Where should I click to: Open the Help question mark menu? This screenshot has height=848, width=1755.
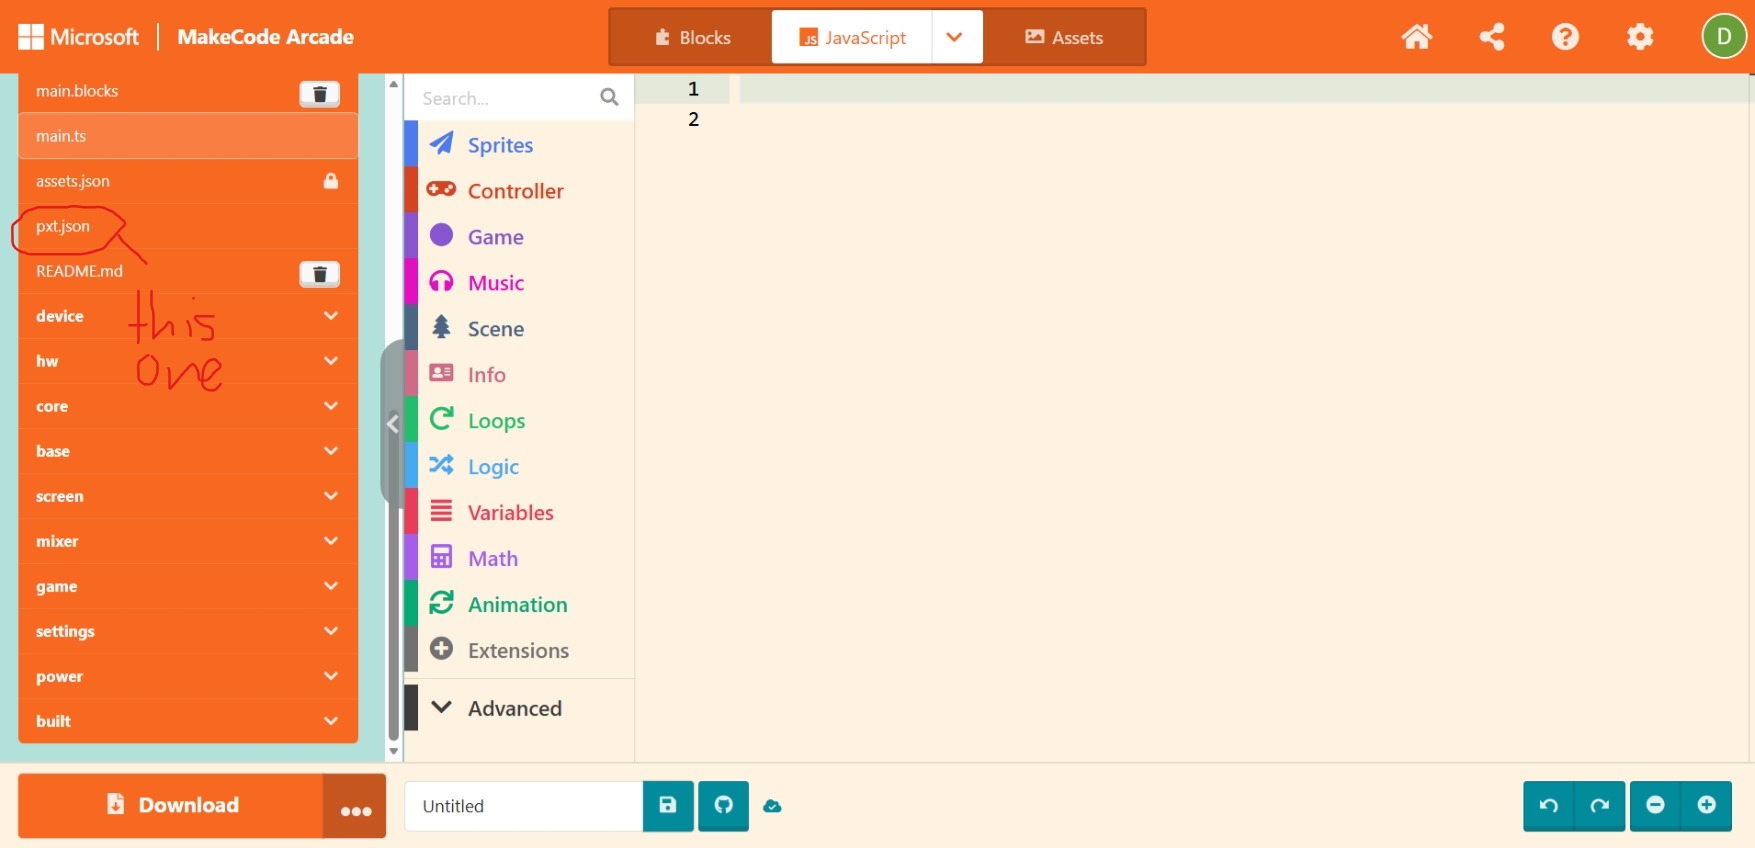coord(1565,37)
